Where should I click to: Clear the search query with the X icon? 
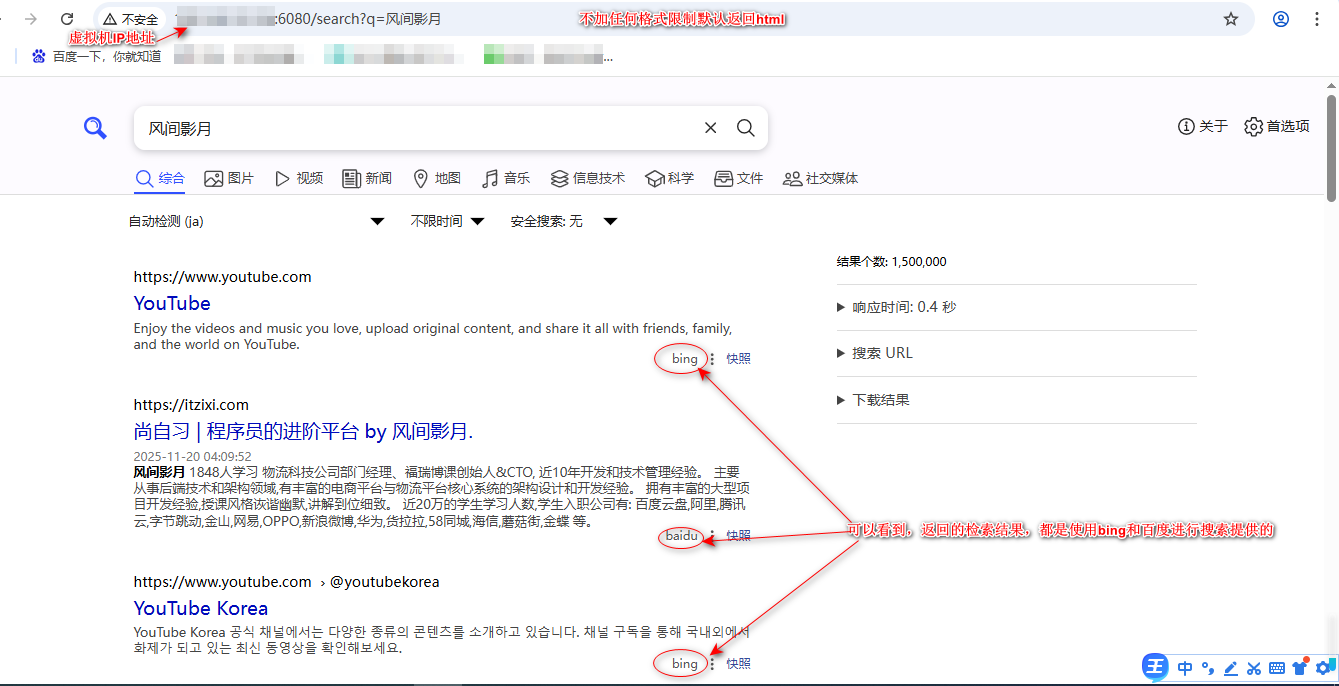tap(710, 127)
